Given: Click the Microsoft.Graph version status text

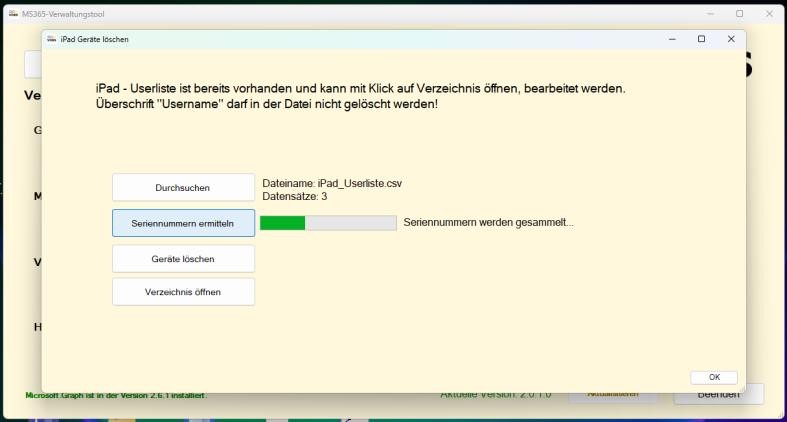Looking at the screenshot, I should click(116, 395).
